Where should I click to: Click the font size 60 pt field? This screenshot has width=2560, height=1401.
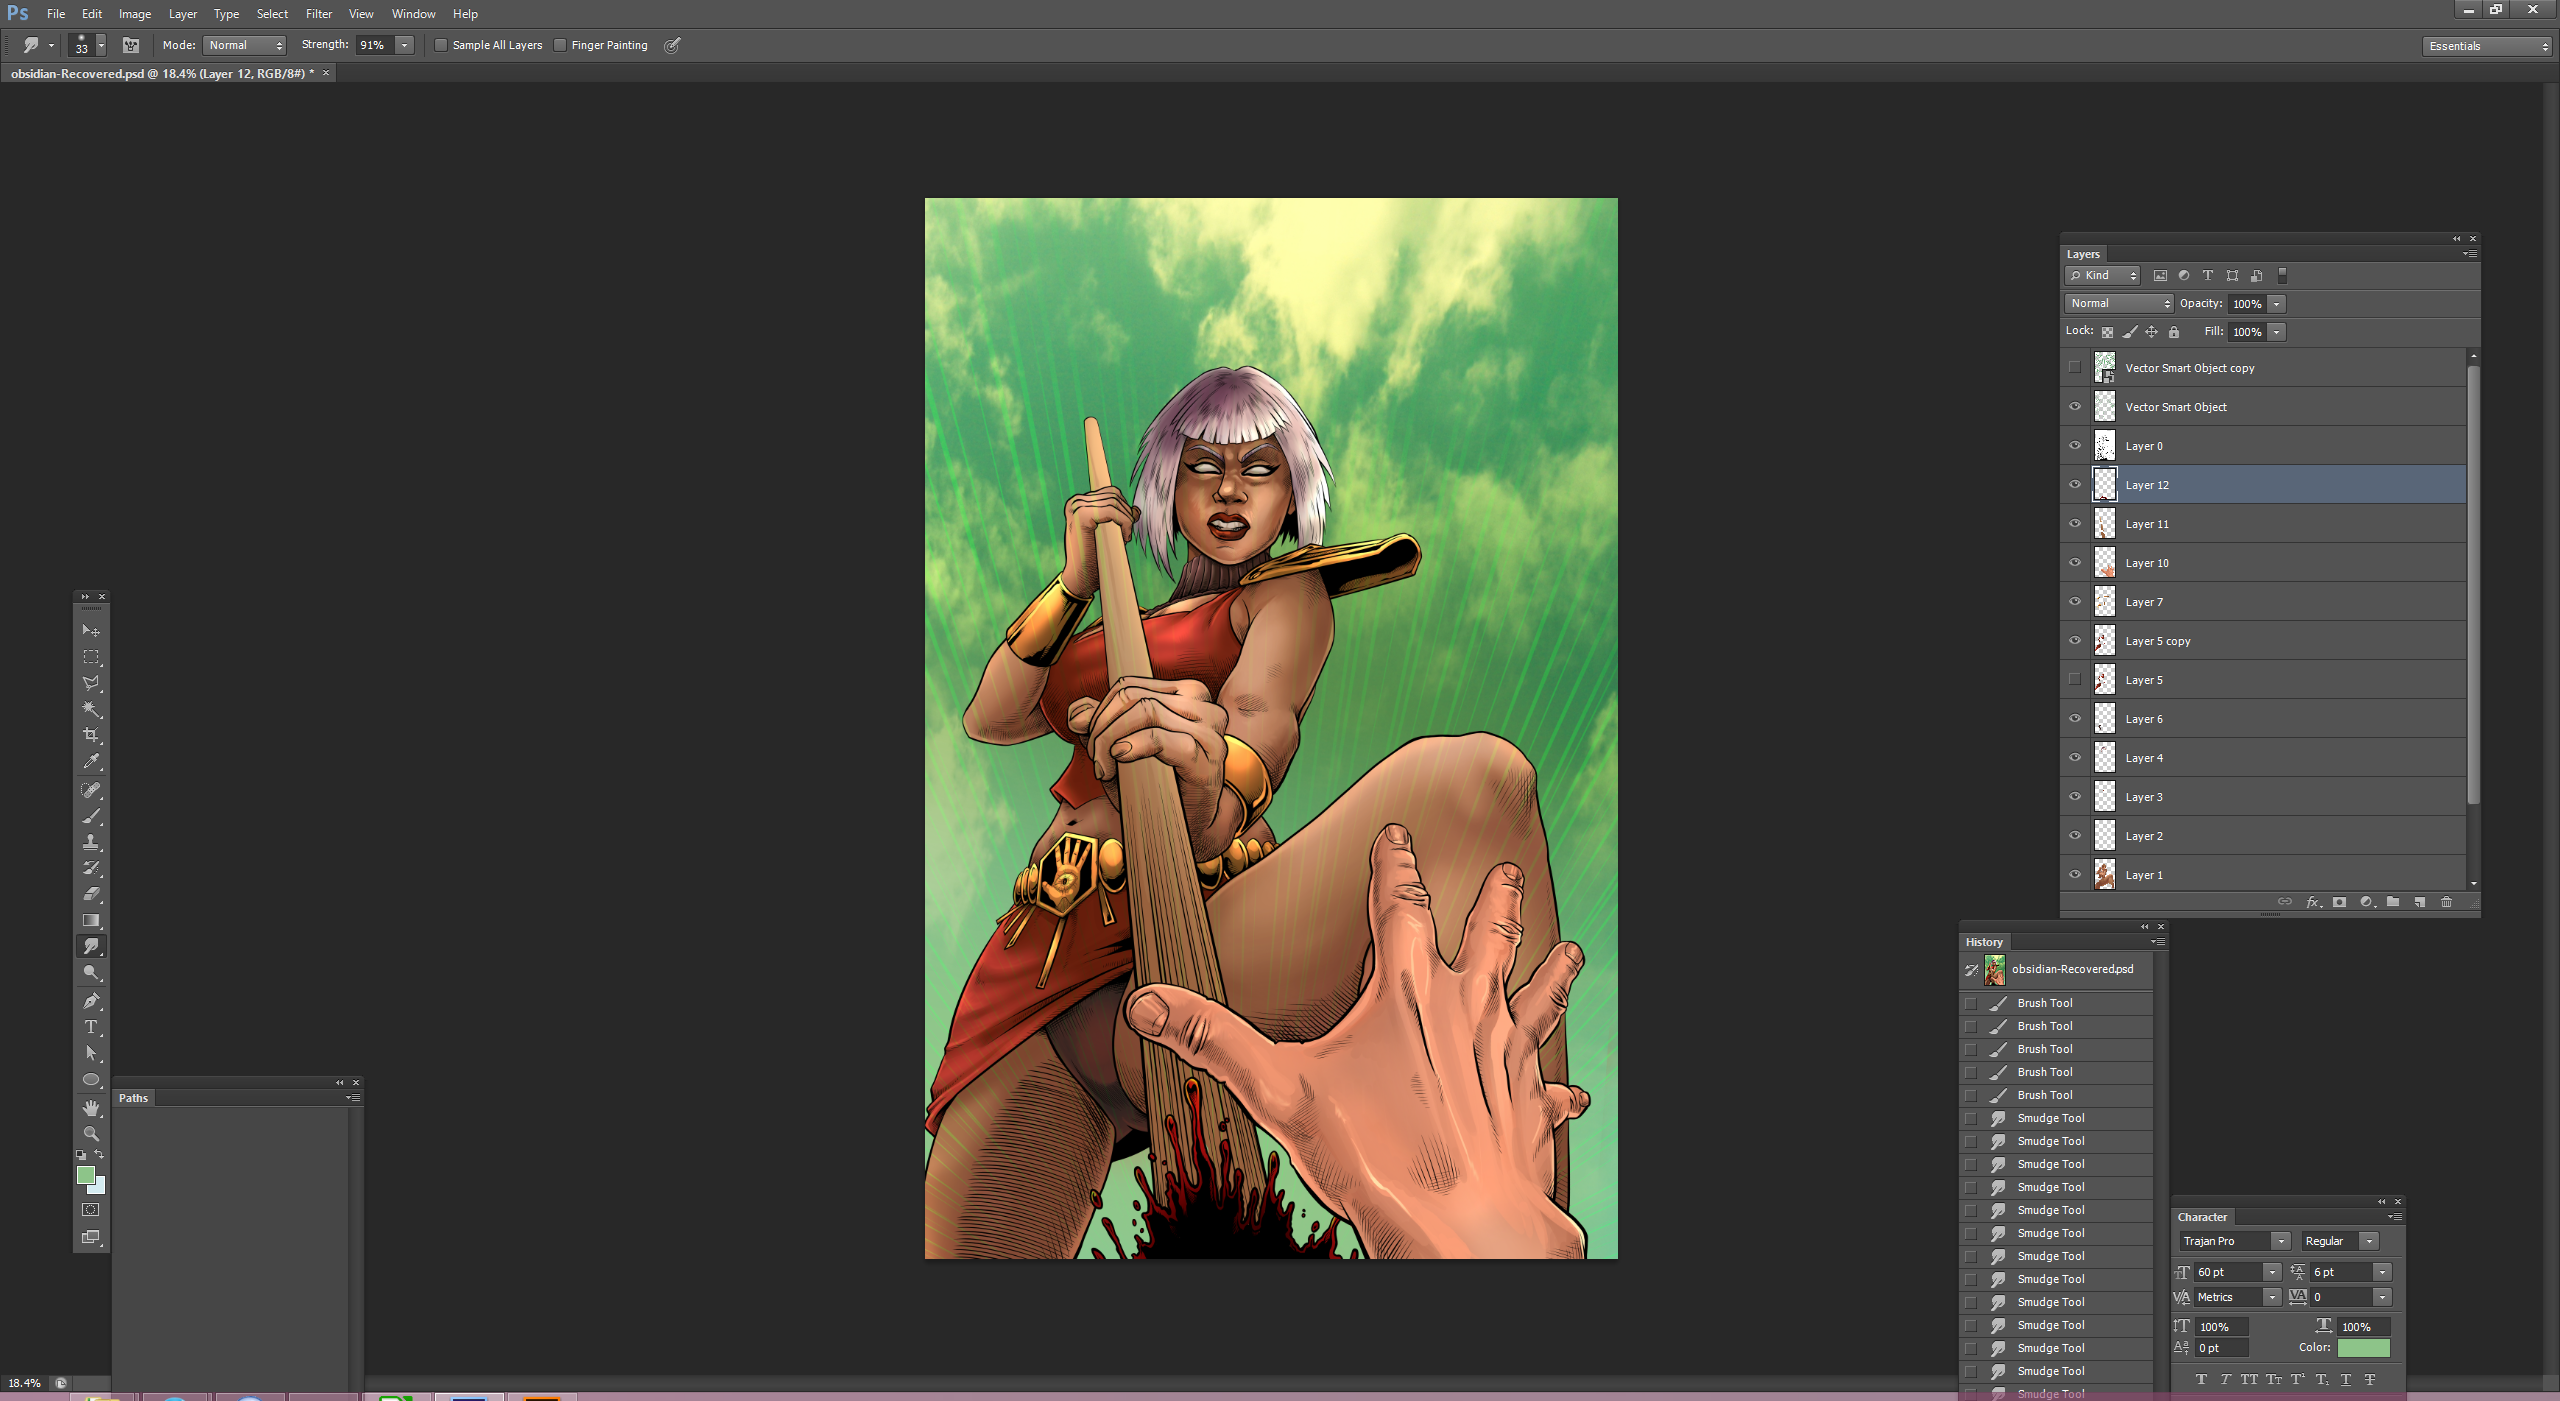(2228, 1272)
